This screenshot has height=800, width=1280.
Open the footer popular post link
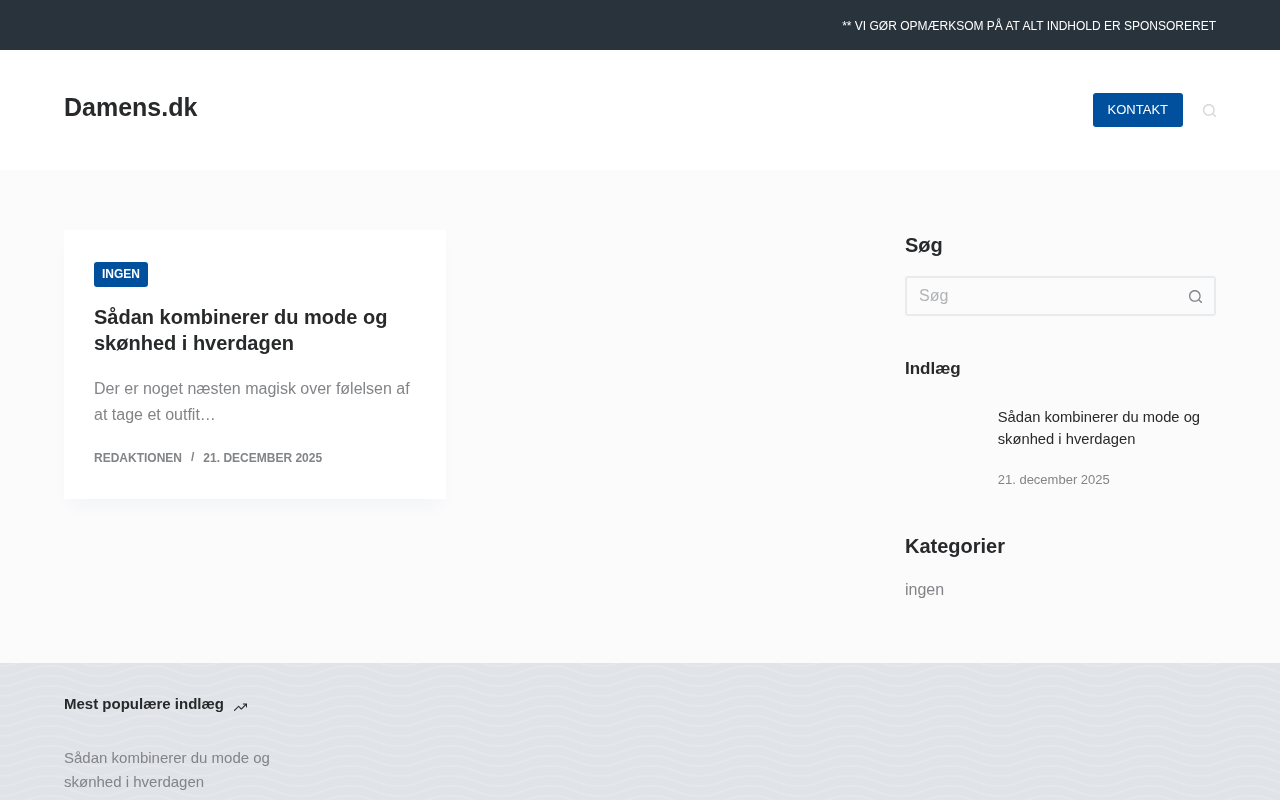(x=167, y=770)
